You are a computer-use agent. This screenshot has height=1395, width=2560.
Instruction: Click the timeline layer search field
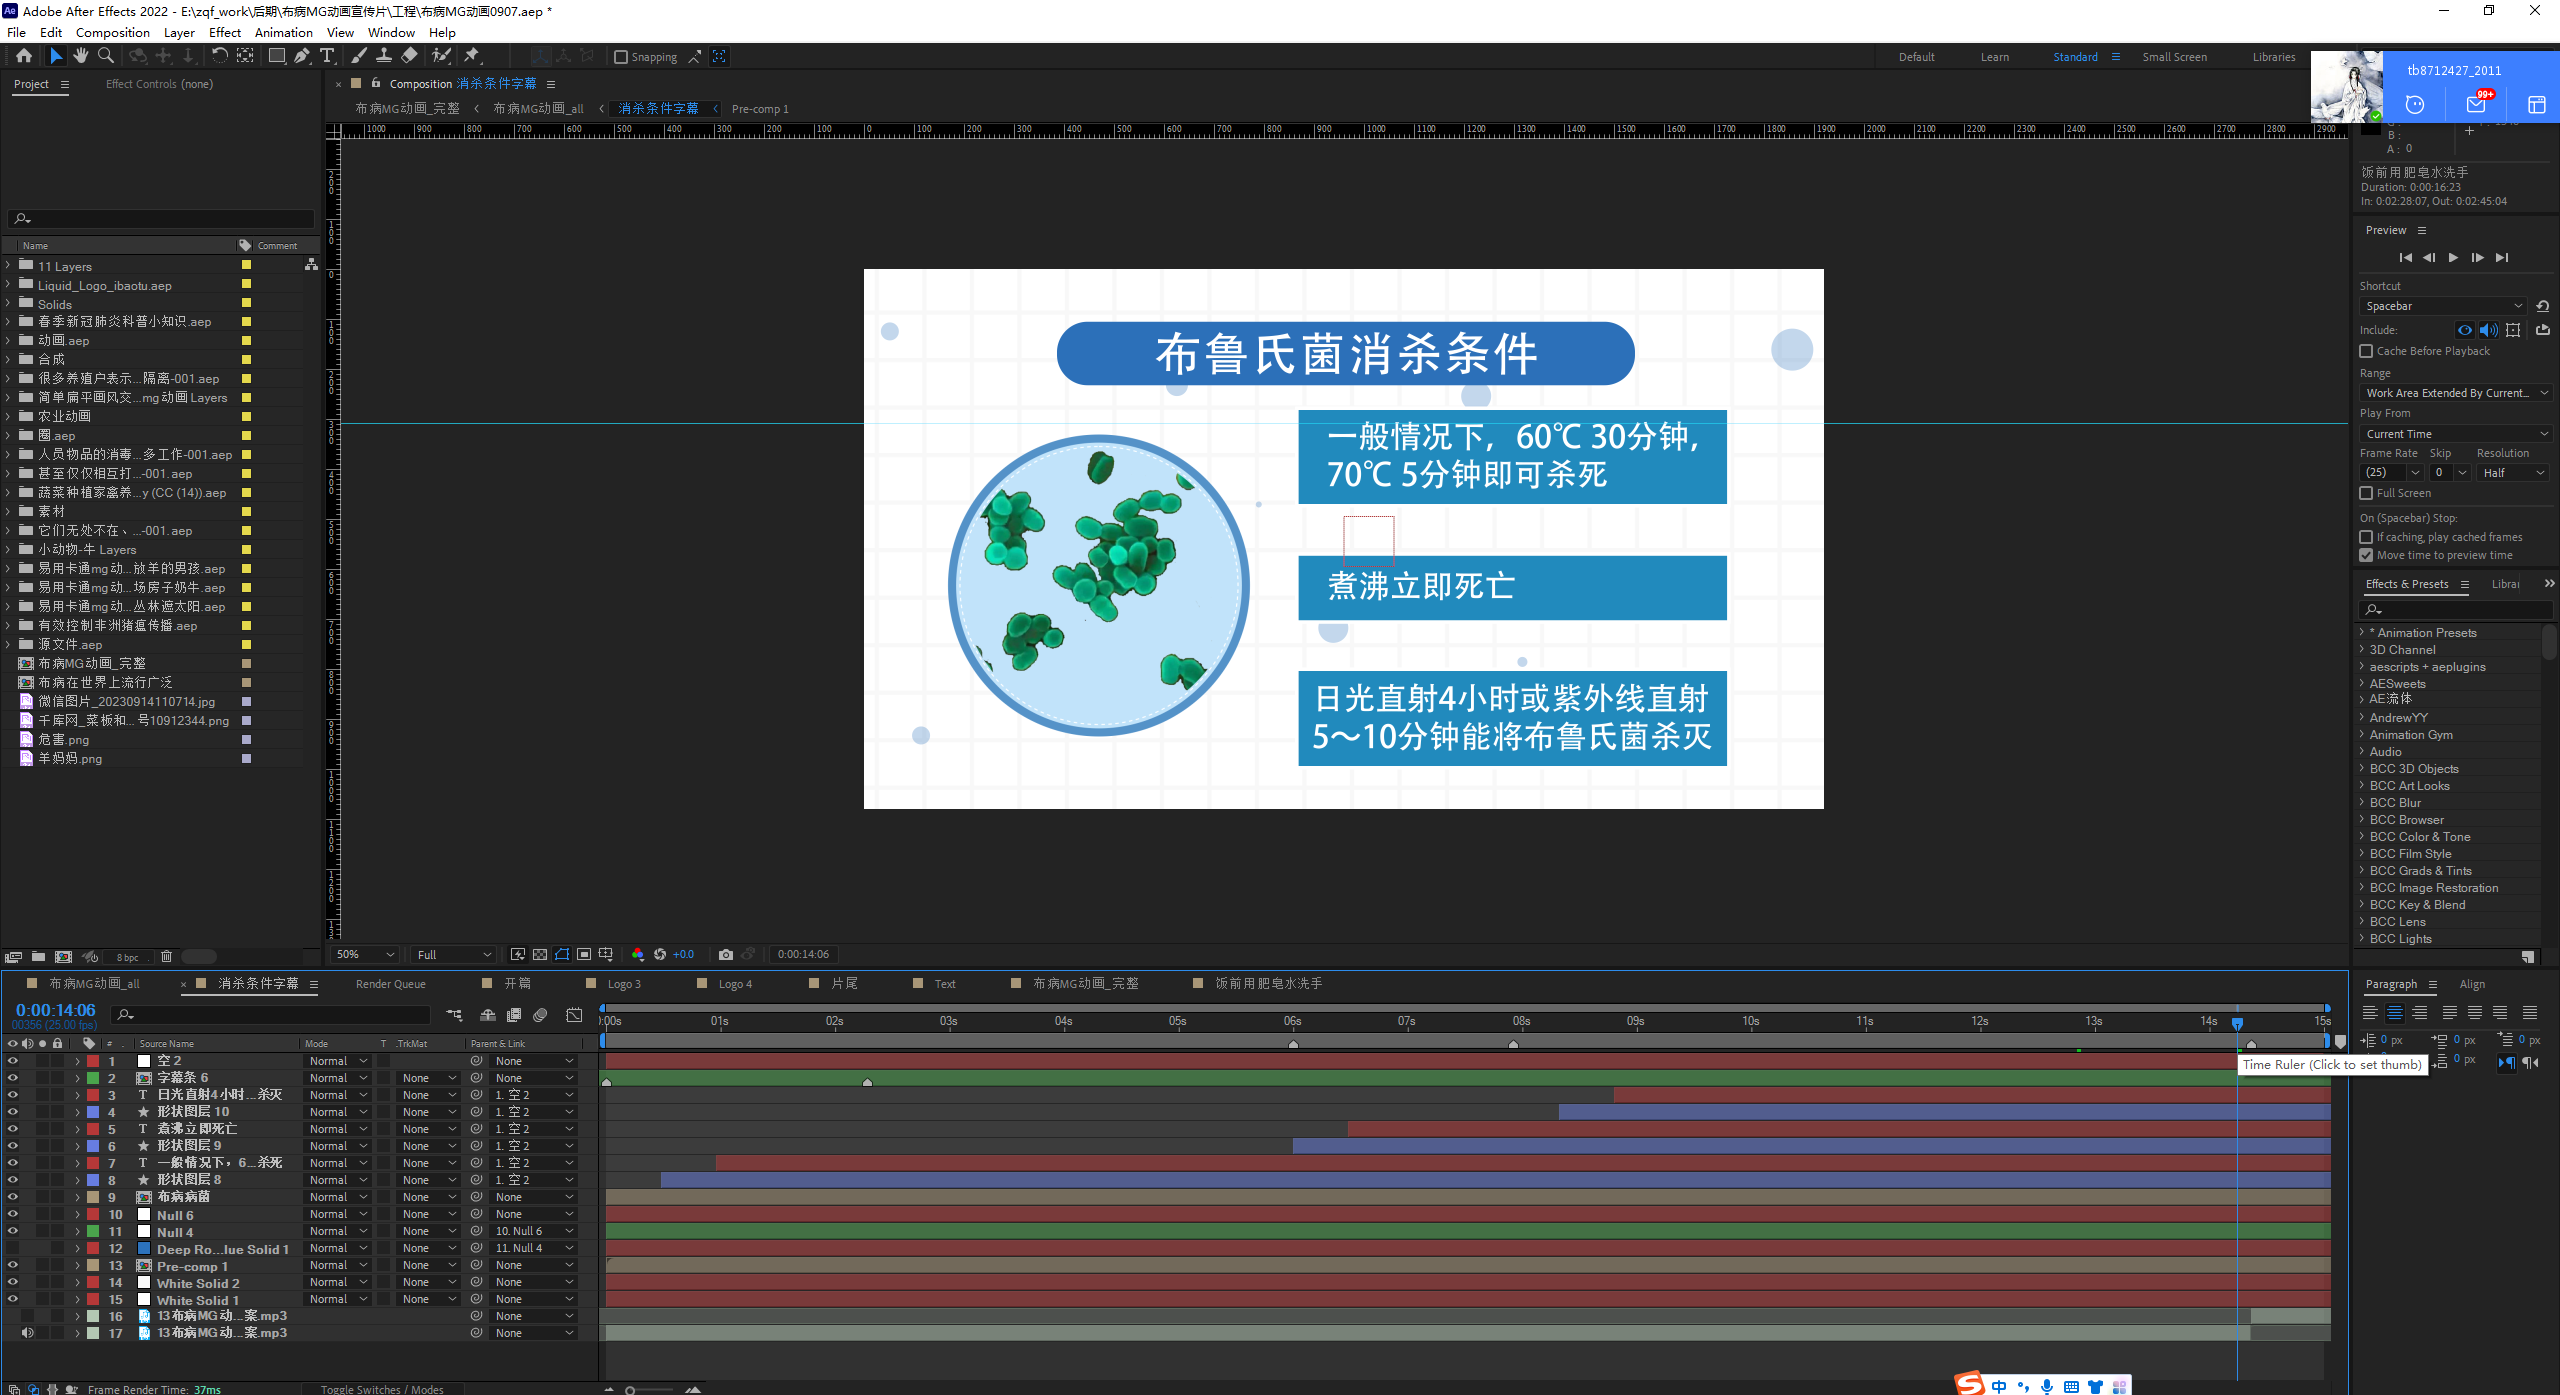[271, 1015]
